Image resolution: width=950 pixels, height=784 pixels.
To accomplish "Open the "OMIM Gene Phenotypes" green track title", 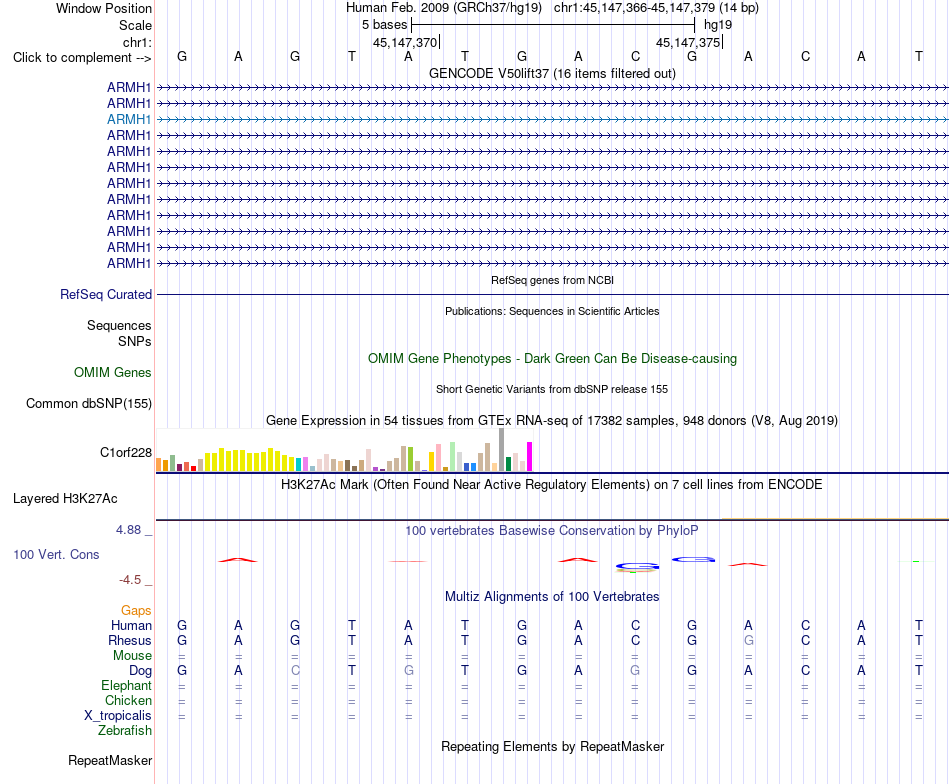I will (552, 359).
